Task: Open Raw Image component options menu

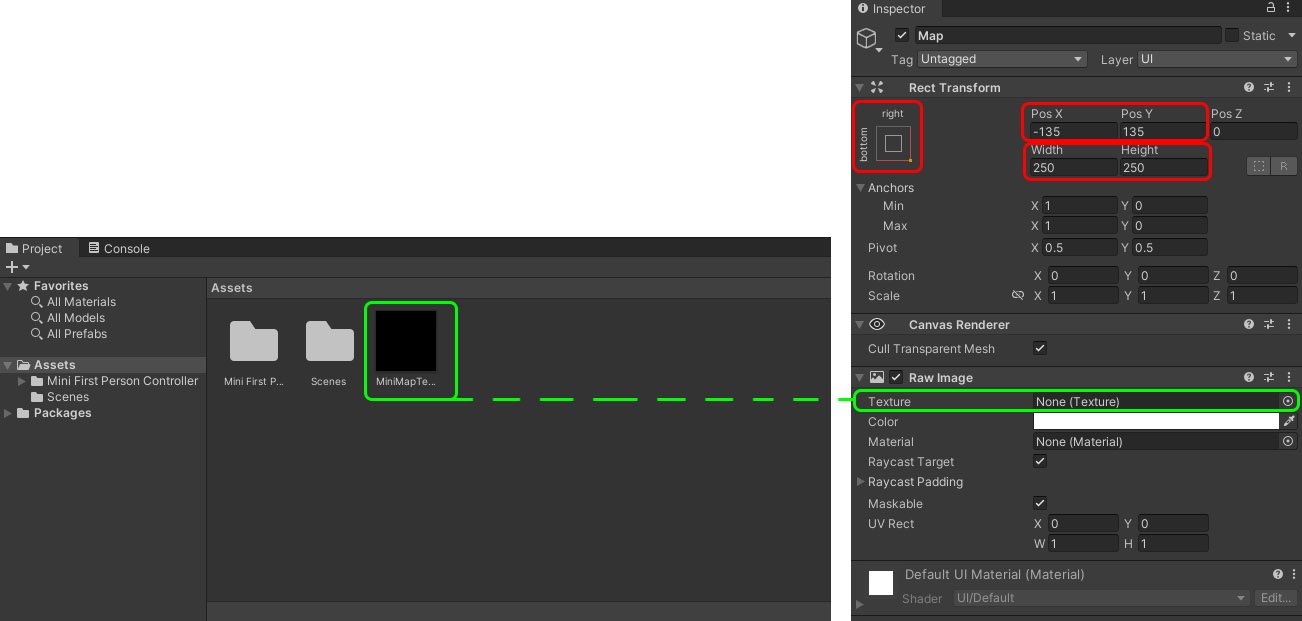Action: pos(1287,378)
